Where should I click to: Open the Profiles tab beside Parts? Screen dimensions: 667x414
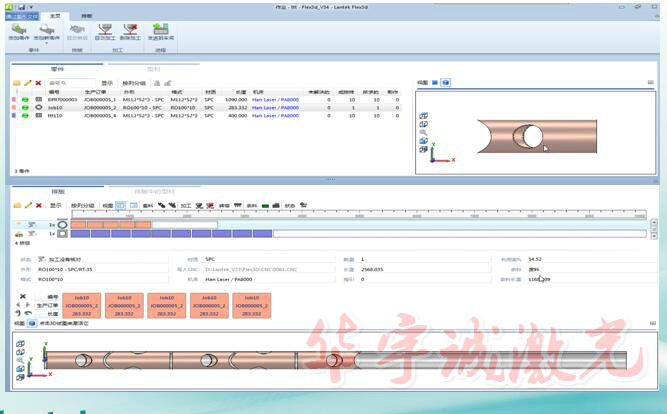coord(153,69)
